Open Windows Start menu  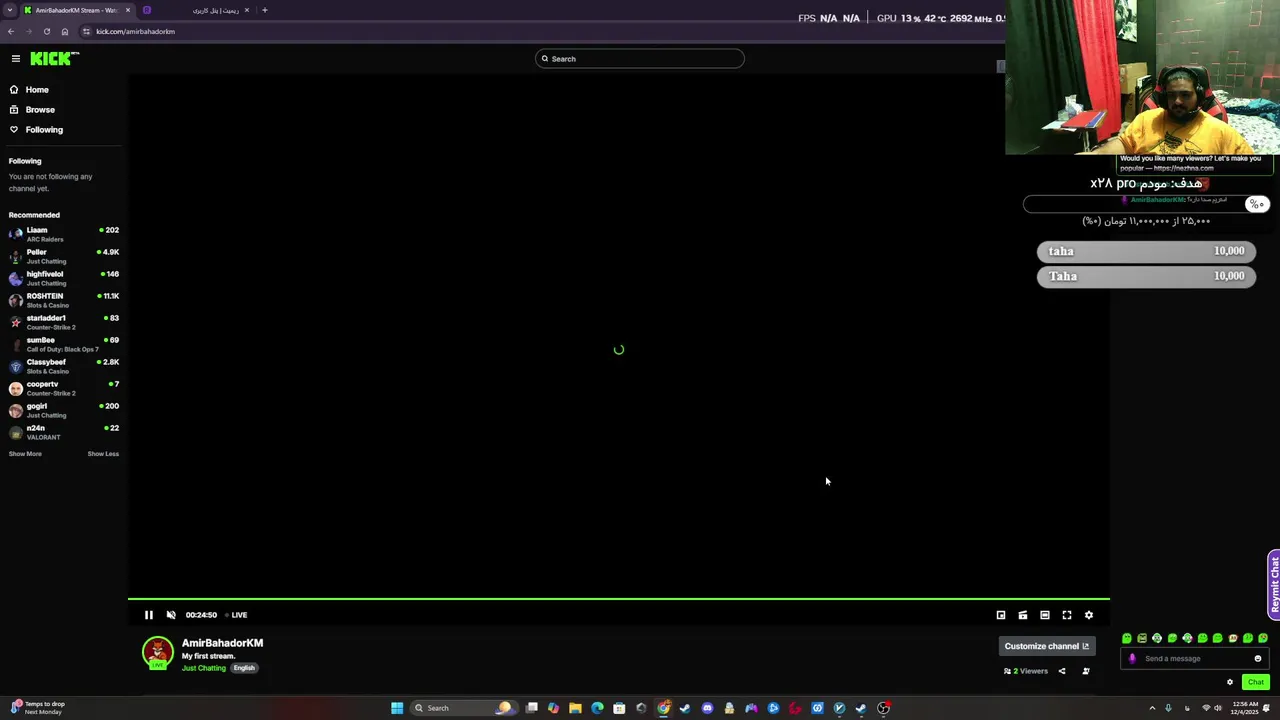pyautogui.click(x=397, y=708)
